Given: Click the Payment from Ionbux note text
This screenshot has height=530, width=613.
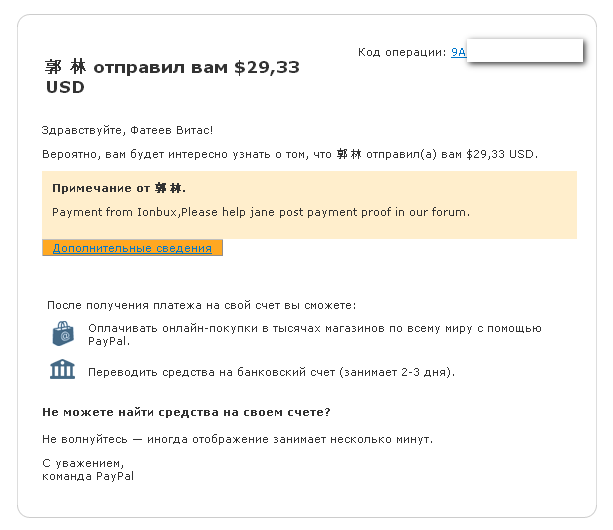Looking at the screenshot, I should 261,212.
